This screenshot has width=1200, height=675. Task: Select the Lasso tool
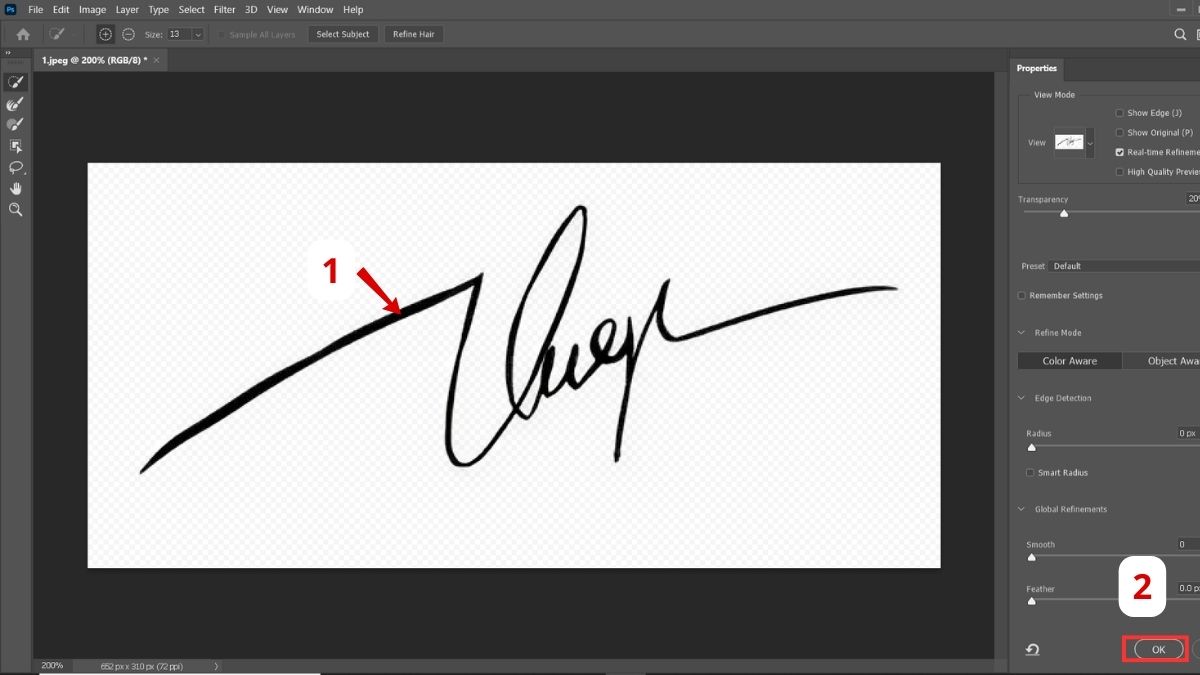(x=14, y=167)
